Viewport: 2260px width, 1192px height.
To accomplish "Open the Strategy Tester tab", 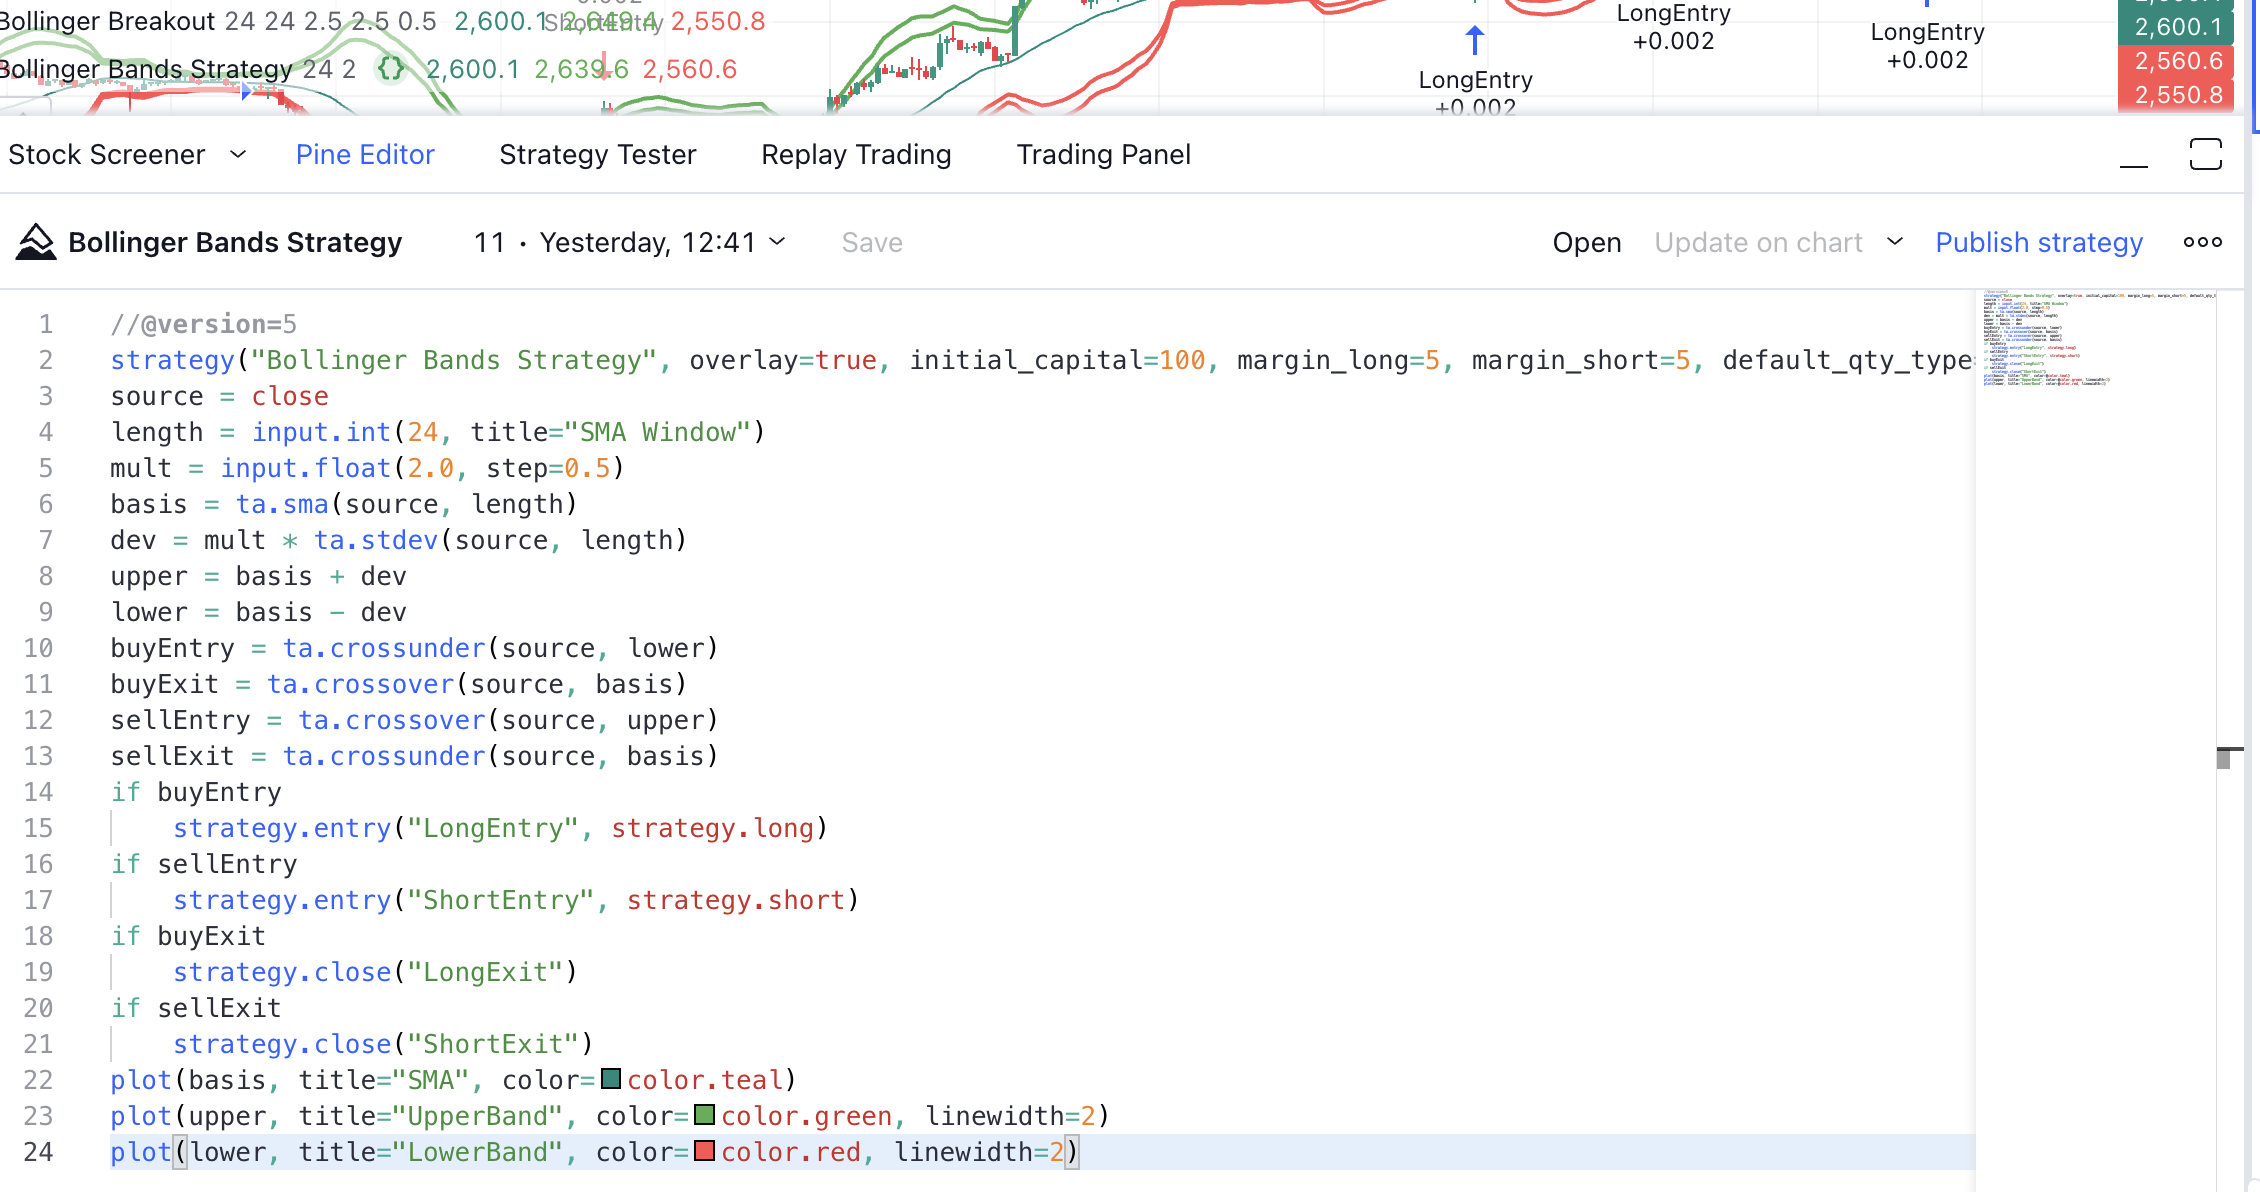I will click(598, 155).
